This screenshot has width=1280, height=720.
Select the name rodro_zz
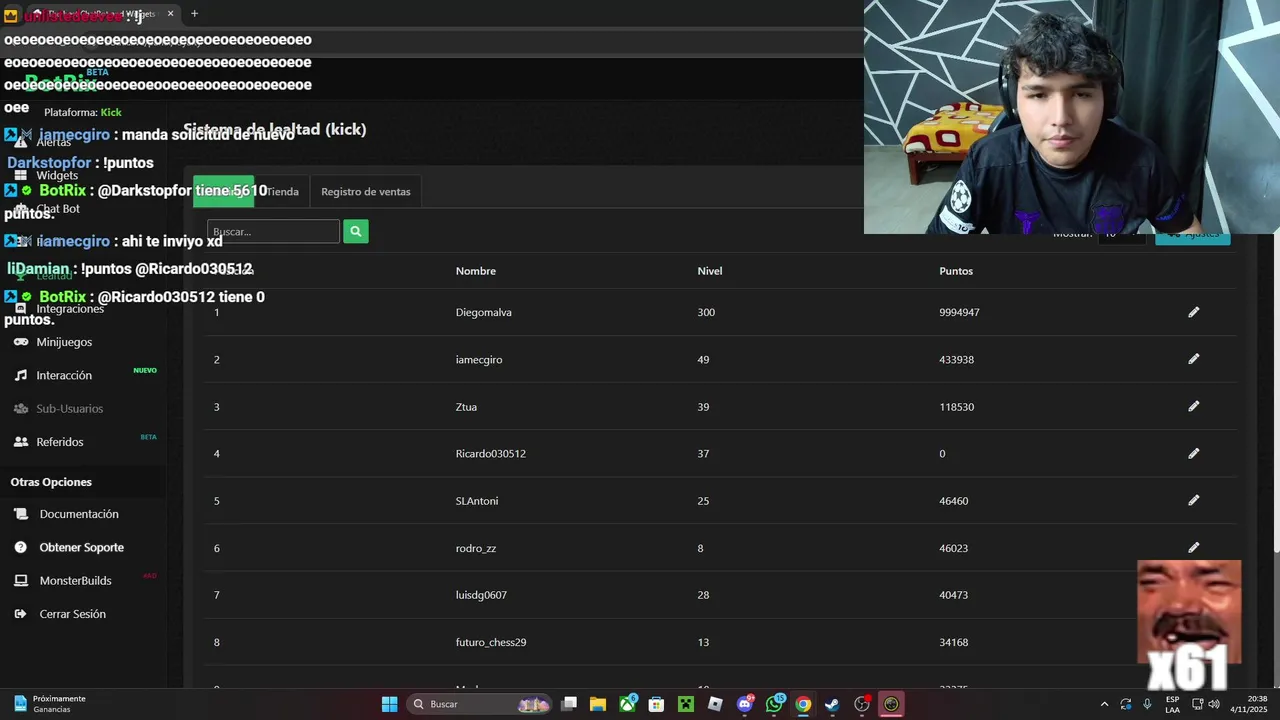[x=476, y=548]
